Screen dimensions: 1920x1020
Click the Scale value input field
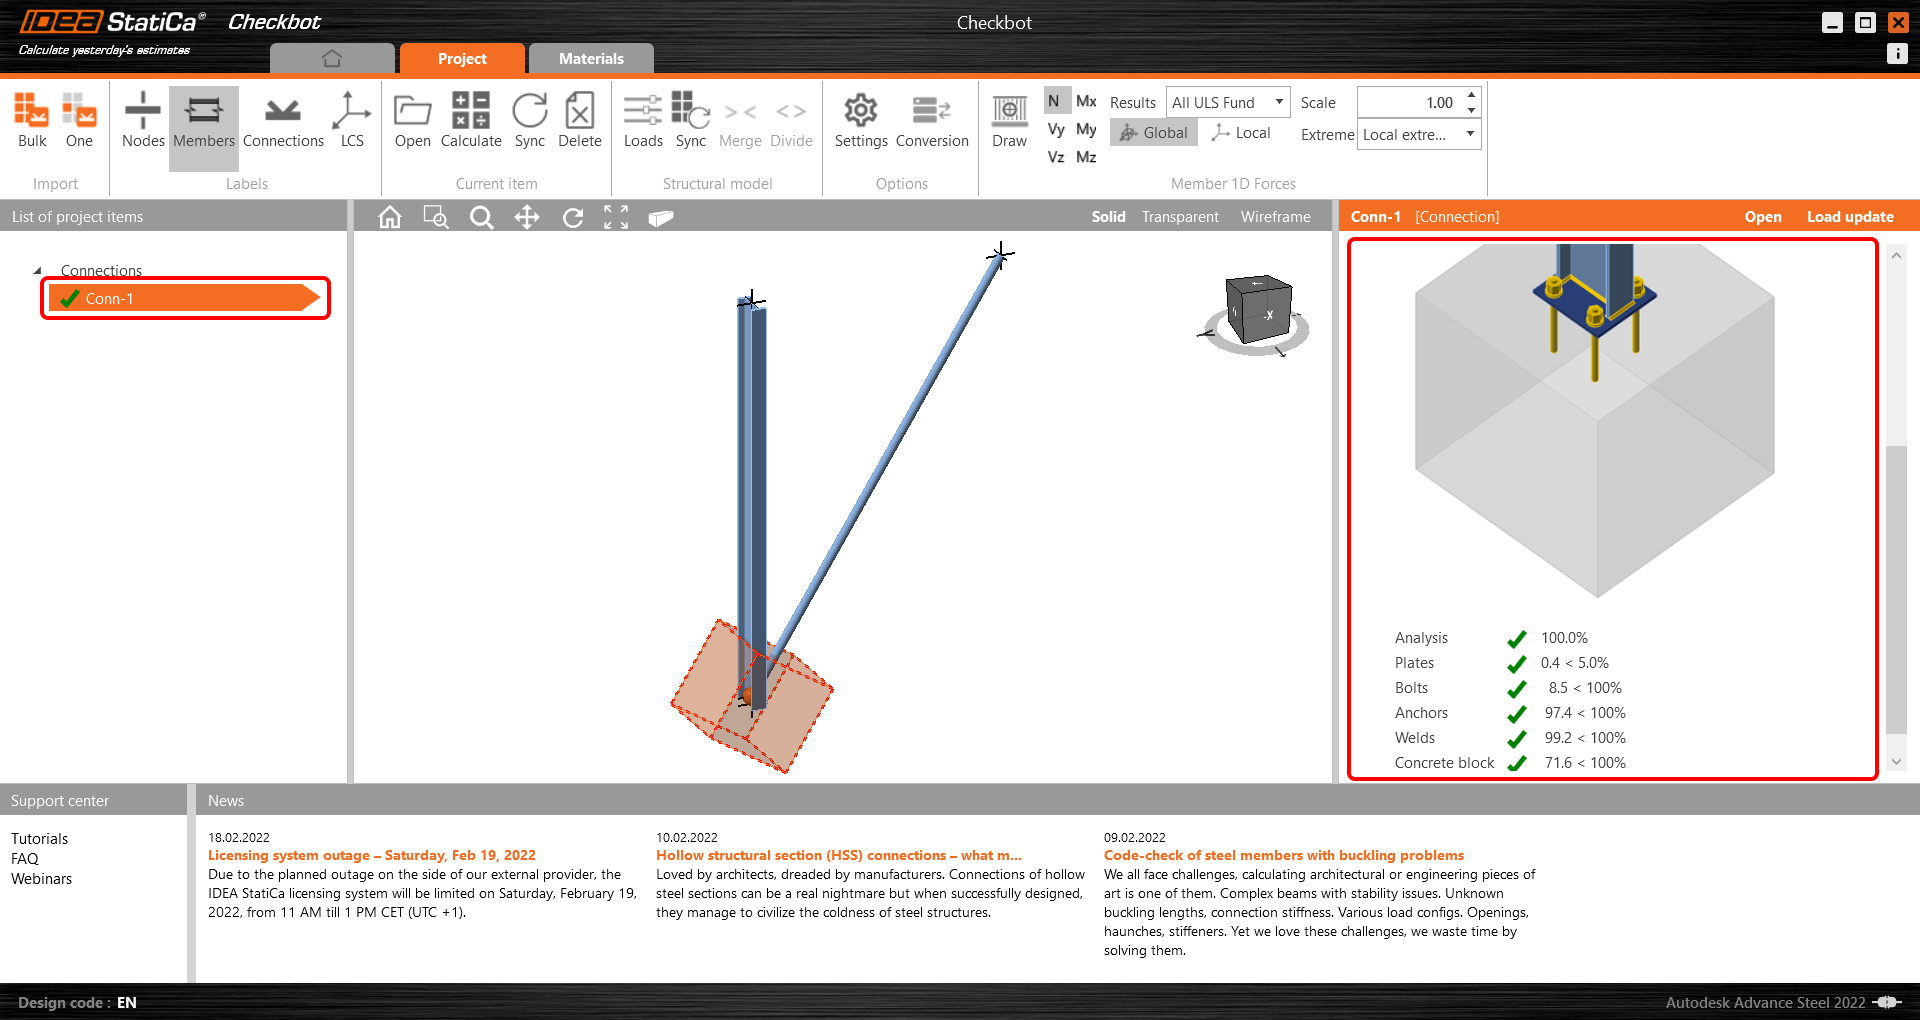coord(1410,102)
